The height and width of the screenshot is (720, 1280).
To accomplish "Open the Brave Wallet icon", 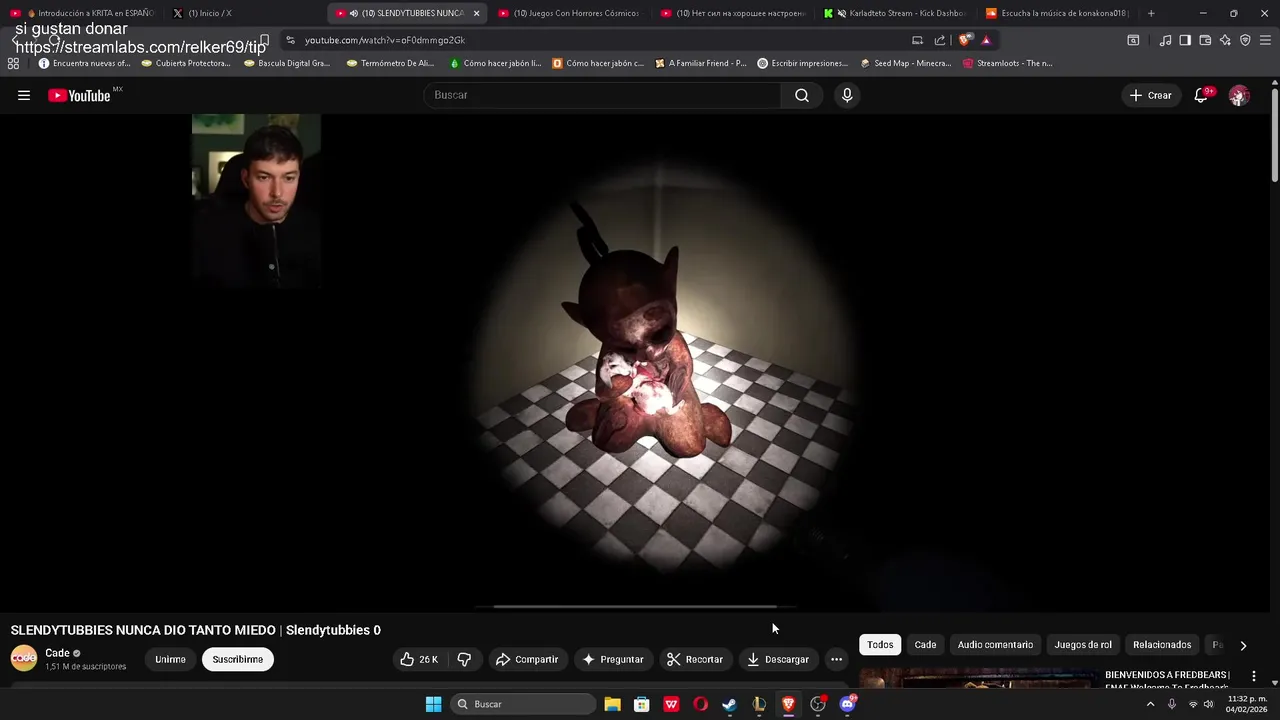I will [x=1205, y=40].
